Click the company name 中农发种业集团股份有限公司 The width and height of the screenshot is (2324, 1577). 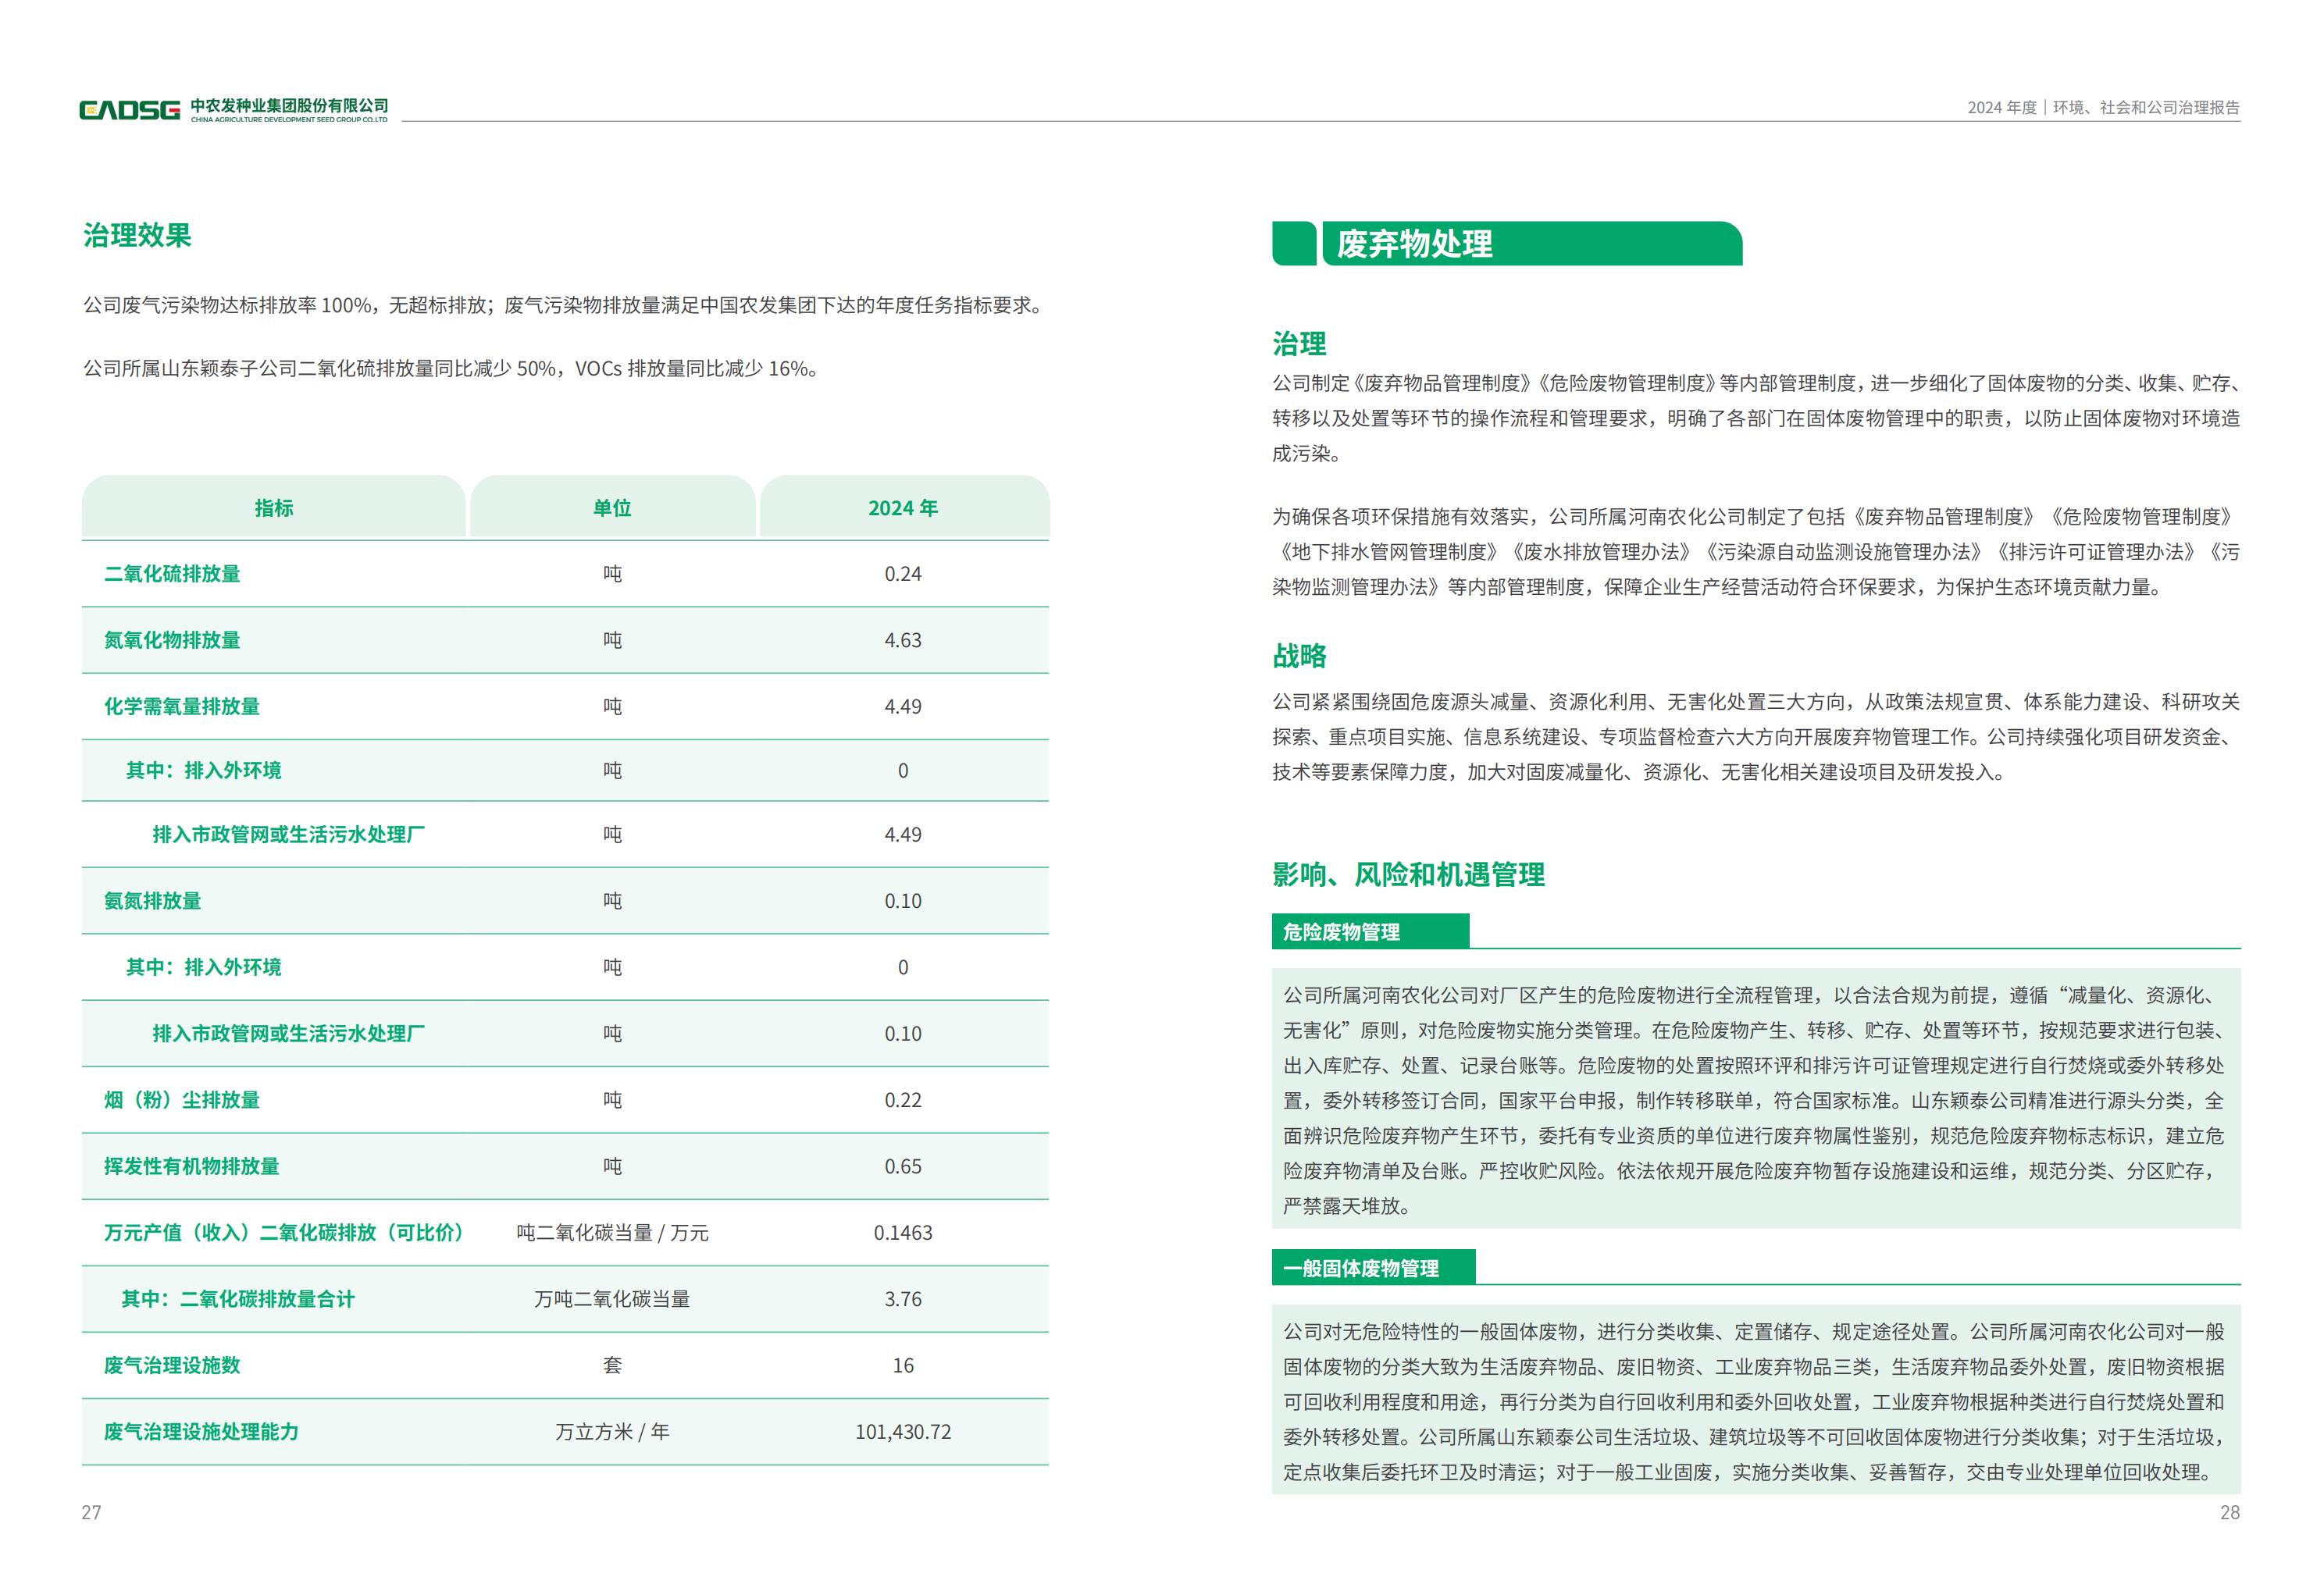click(x=289, y=105)
